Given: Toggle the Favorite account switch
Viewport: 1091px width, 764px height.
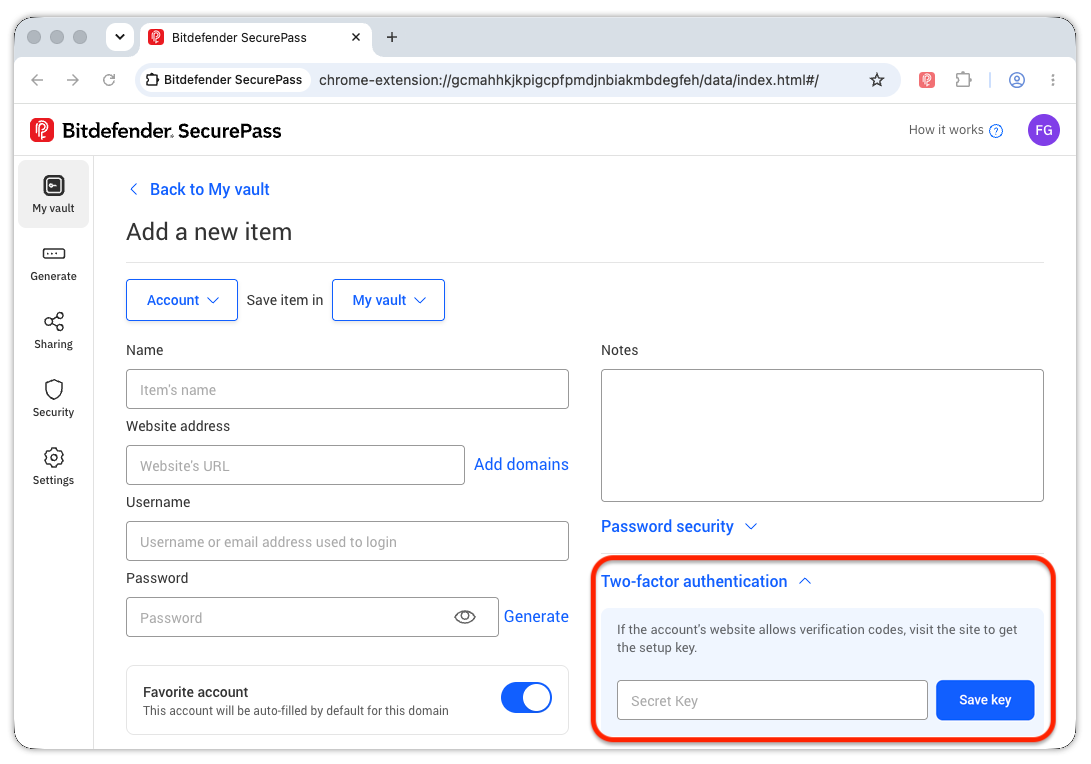Looking at the screenshot, I should 526,698.
